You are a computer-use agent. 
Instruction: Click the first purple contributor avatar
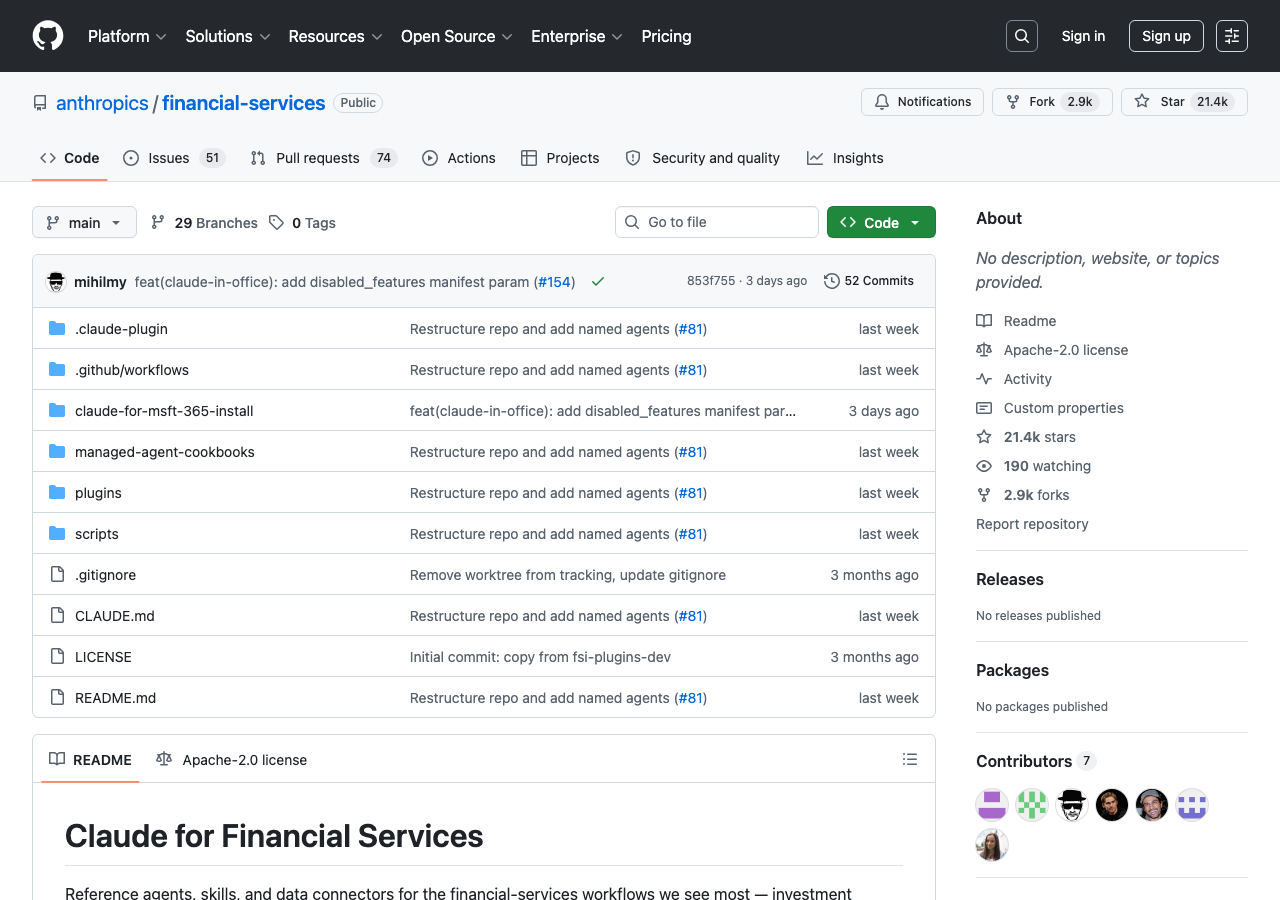click(992, 805)
